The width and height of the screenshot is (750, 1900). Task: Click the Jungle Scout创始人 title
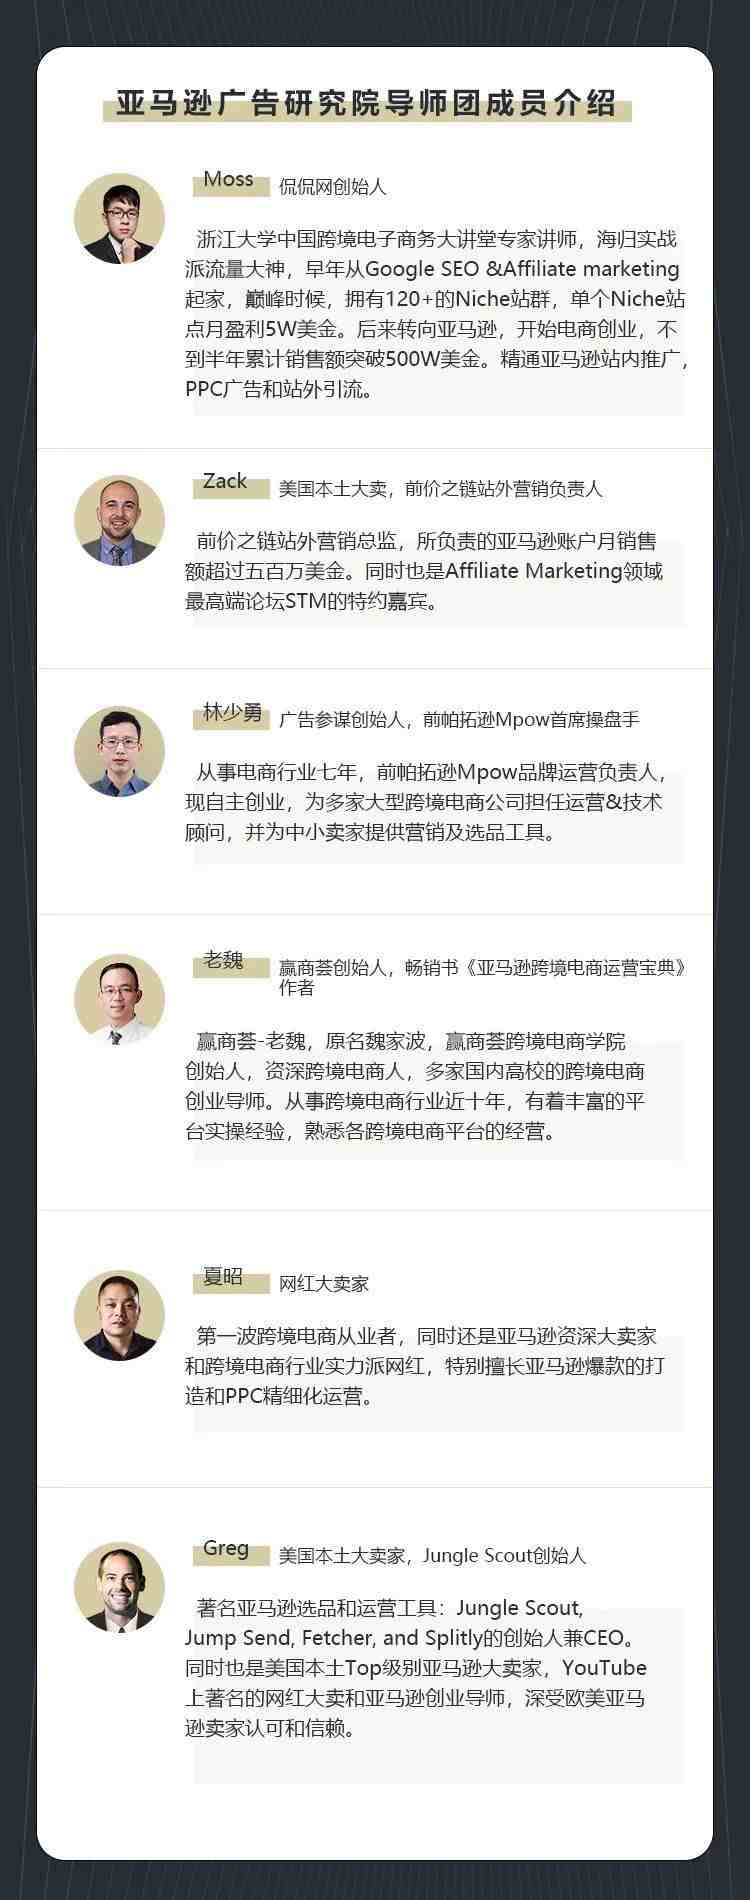505,1556
